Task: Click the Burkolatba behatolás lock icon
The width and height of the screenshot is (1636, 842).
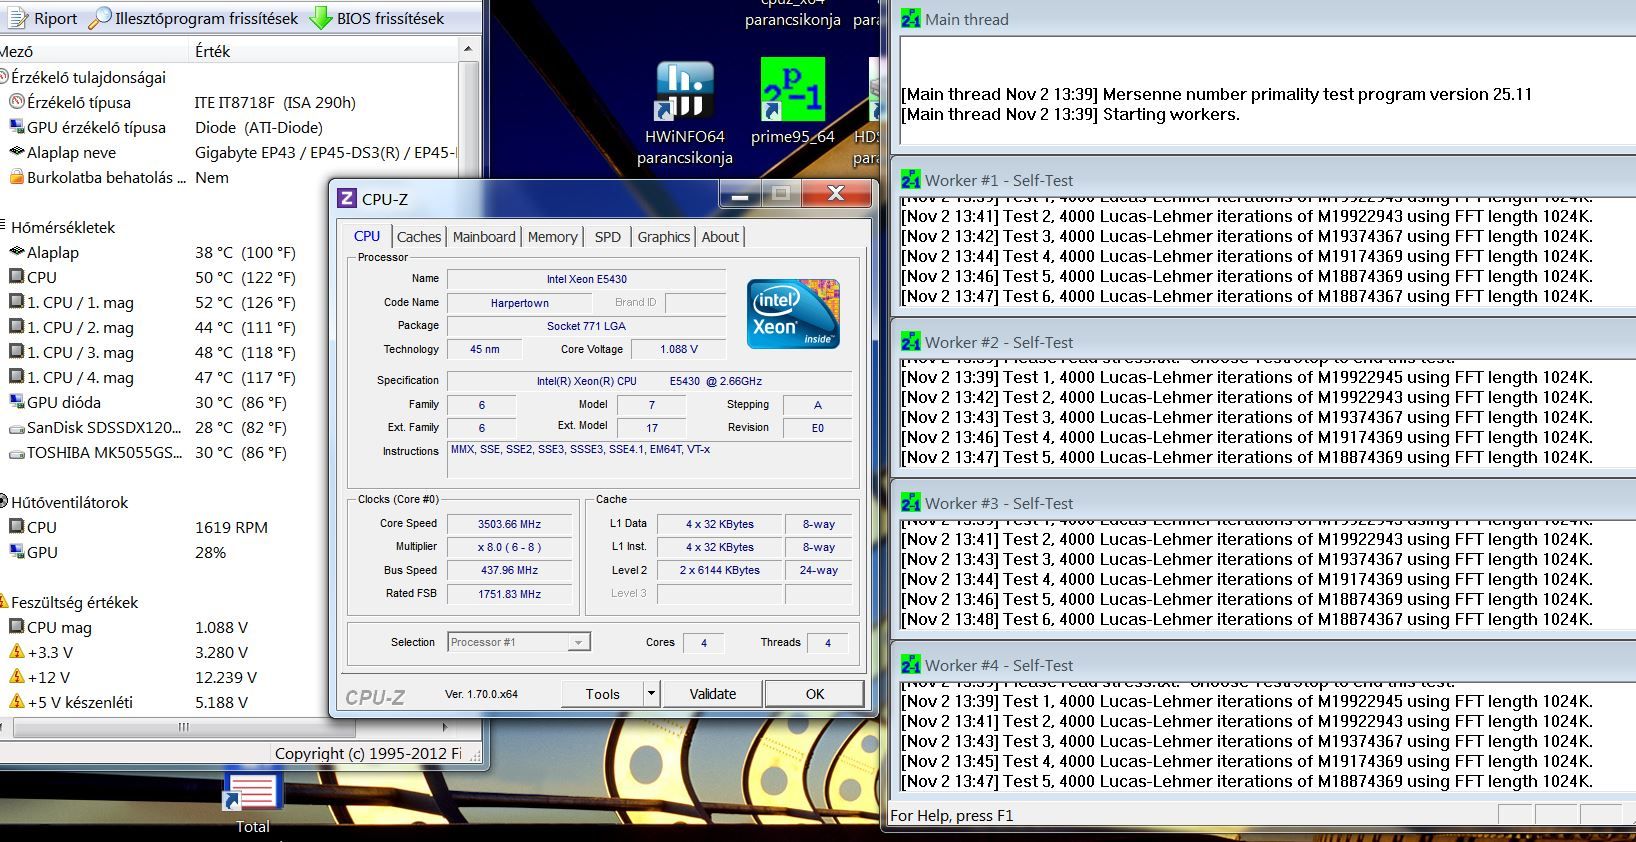Action: coord(16,177)
